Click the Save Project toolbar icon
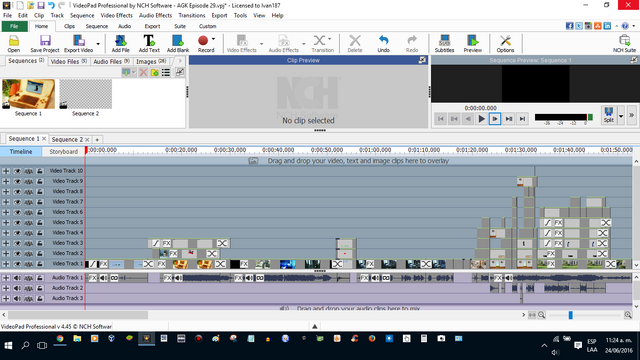Image resolution: width=640 pixels, height=360 pixels. point(45,44)
